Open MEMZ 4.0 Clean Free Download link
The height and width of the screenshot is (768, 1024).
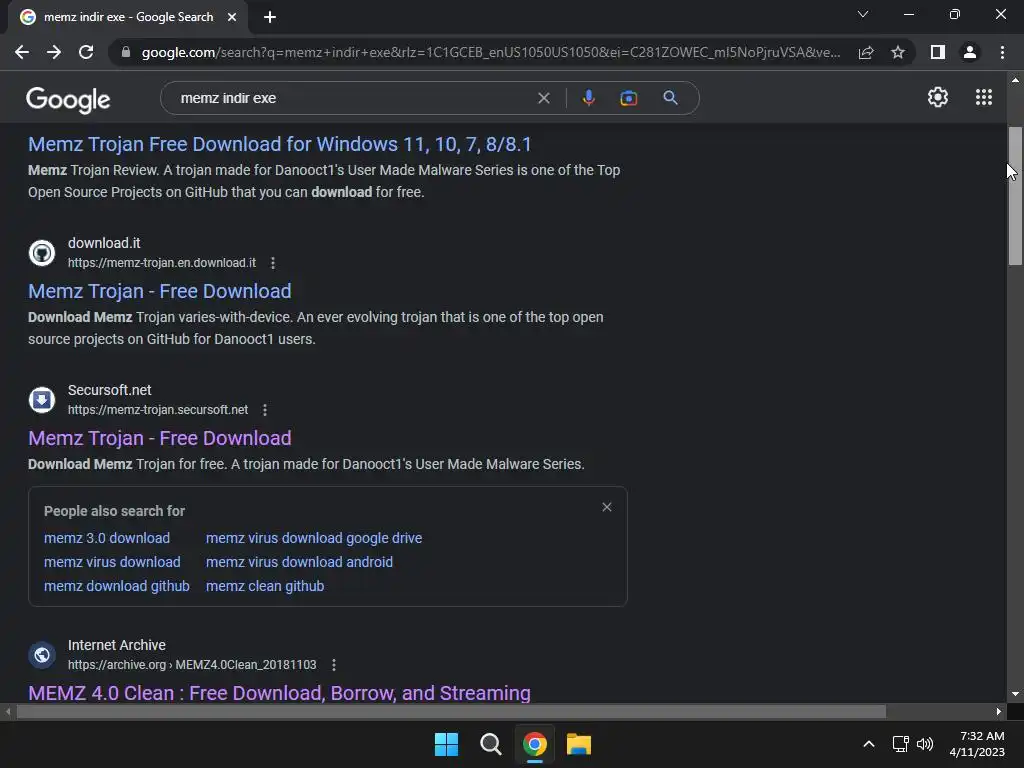(280, 693)
